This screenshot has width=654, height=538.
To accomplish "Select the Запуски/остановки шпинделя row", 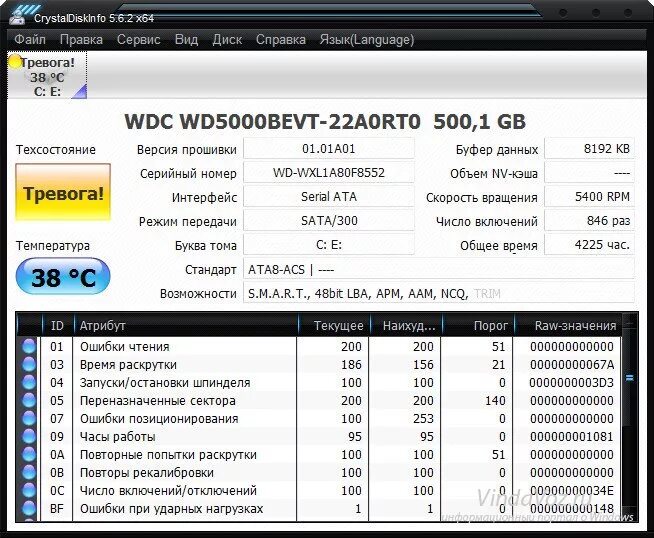I will 319,382.
